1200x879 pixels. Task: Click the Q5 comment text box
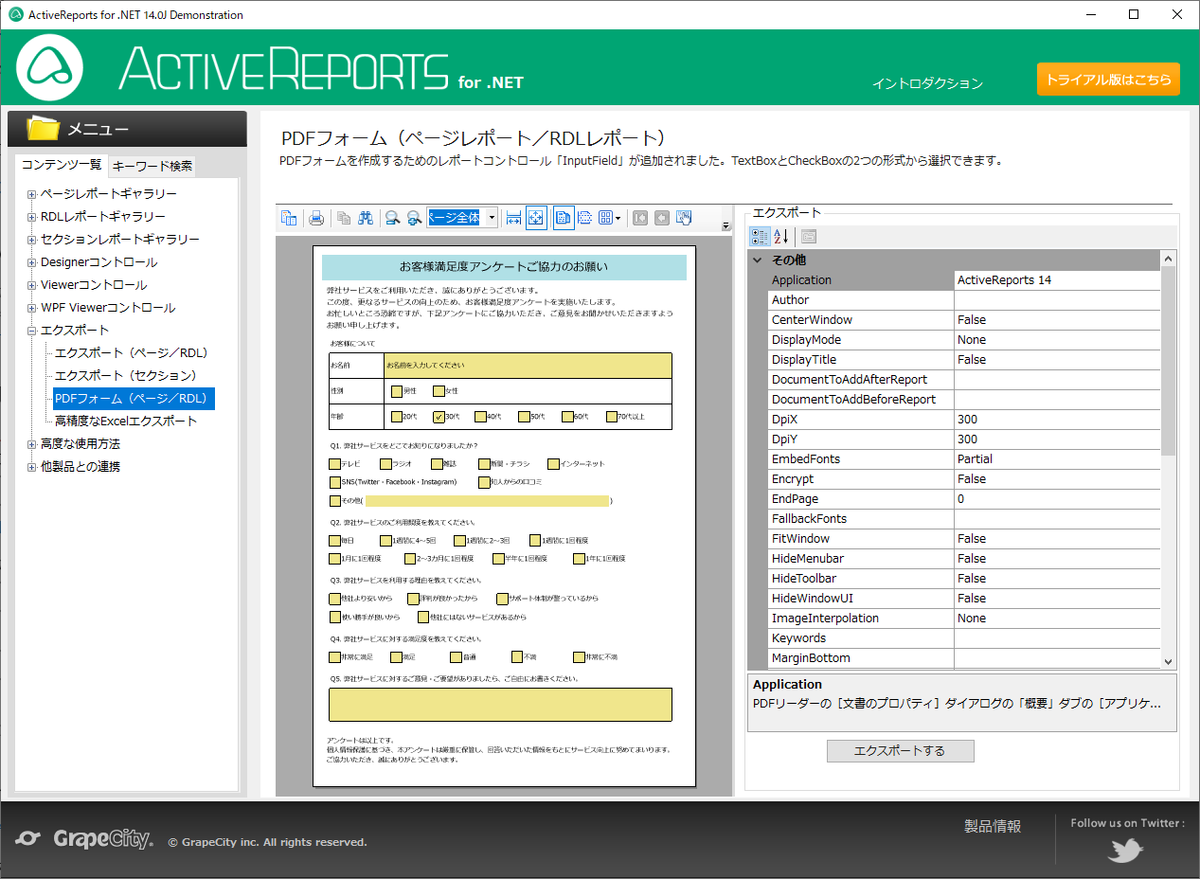(x=500, y=704)
